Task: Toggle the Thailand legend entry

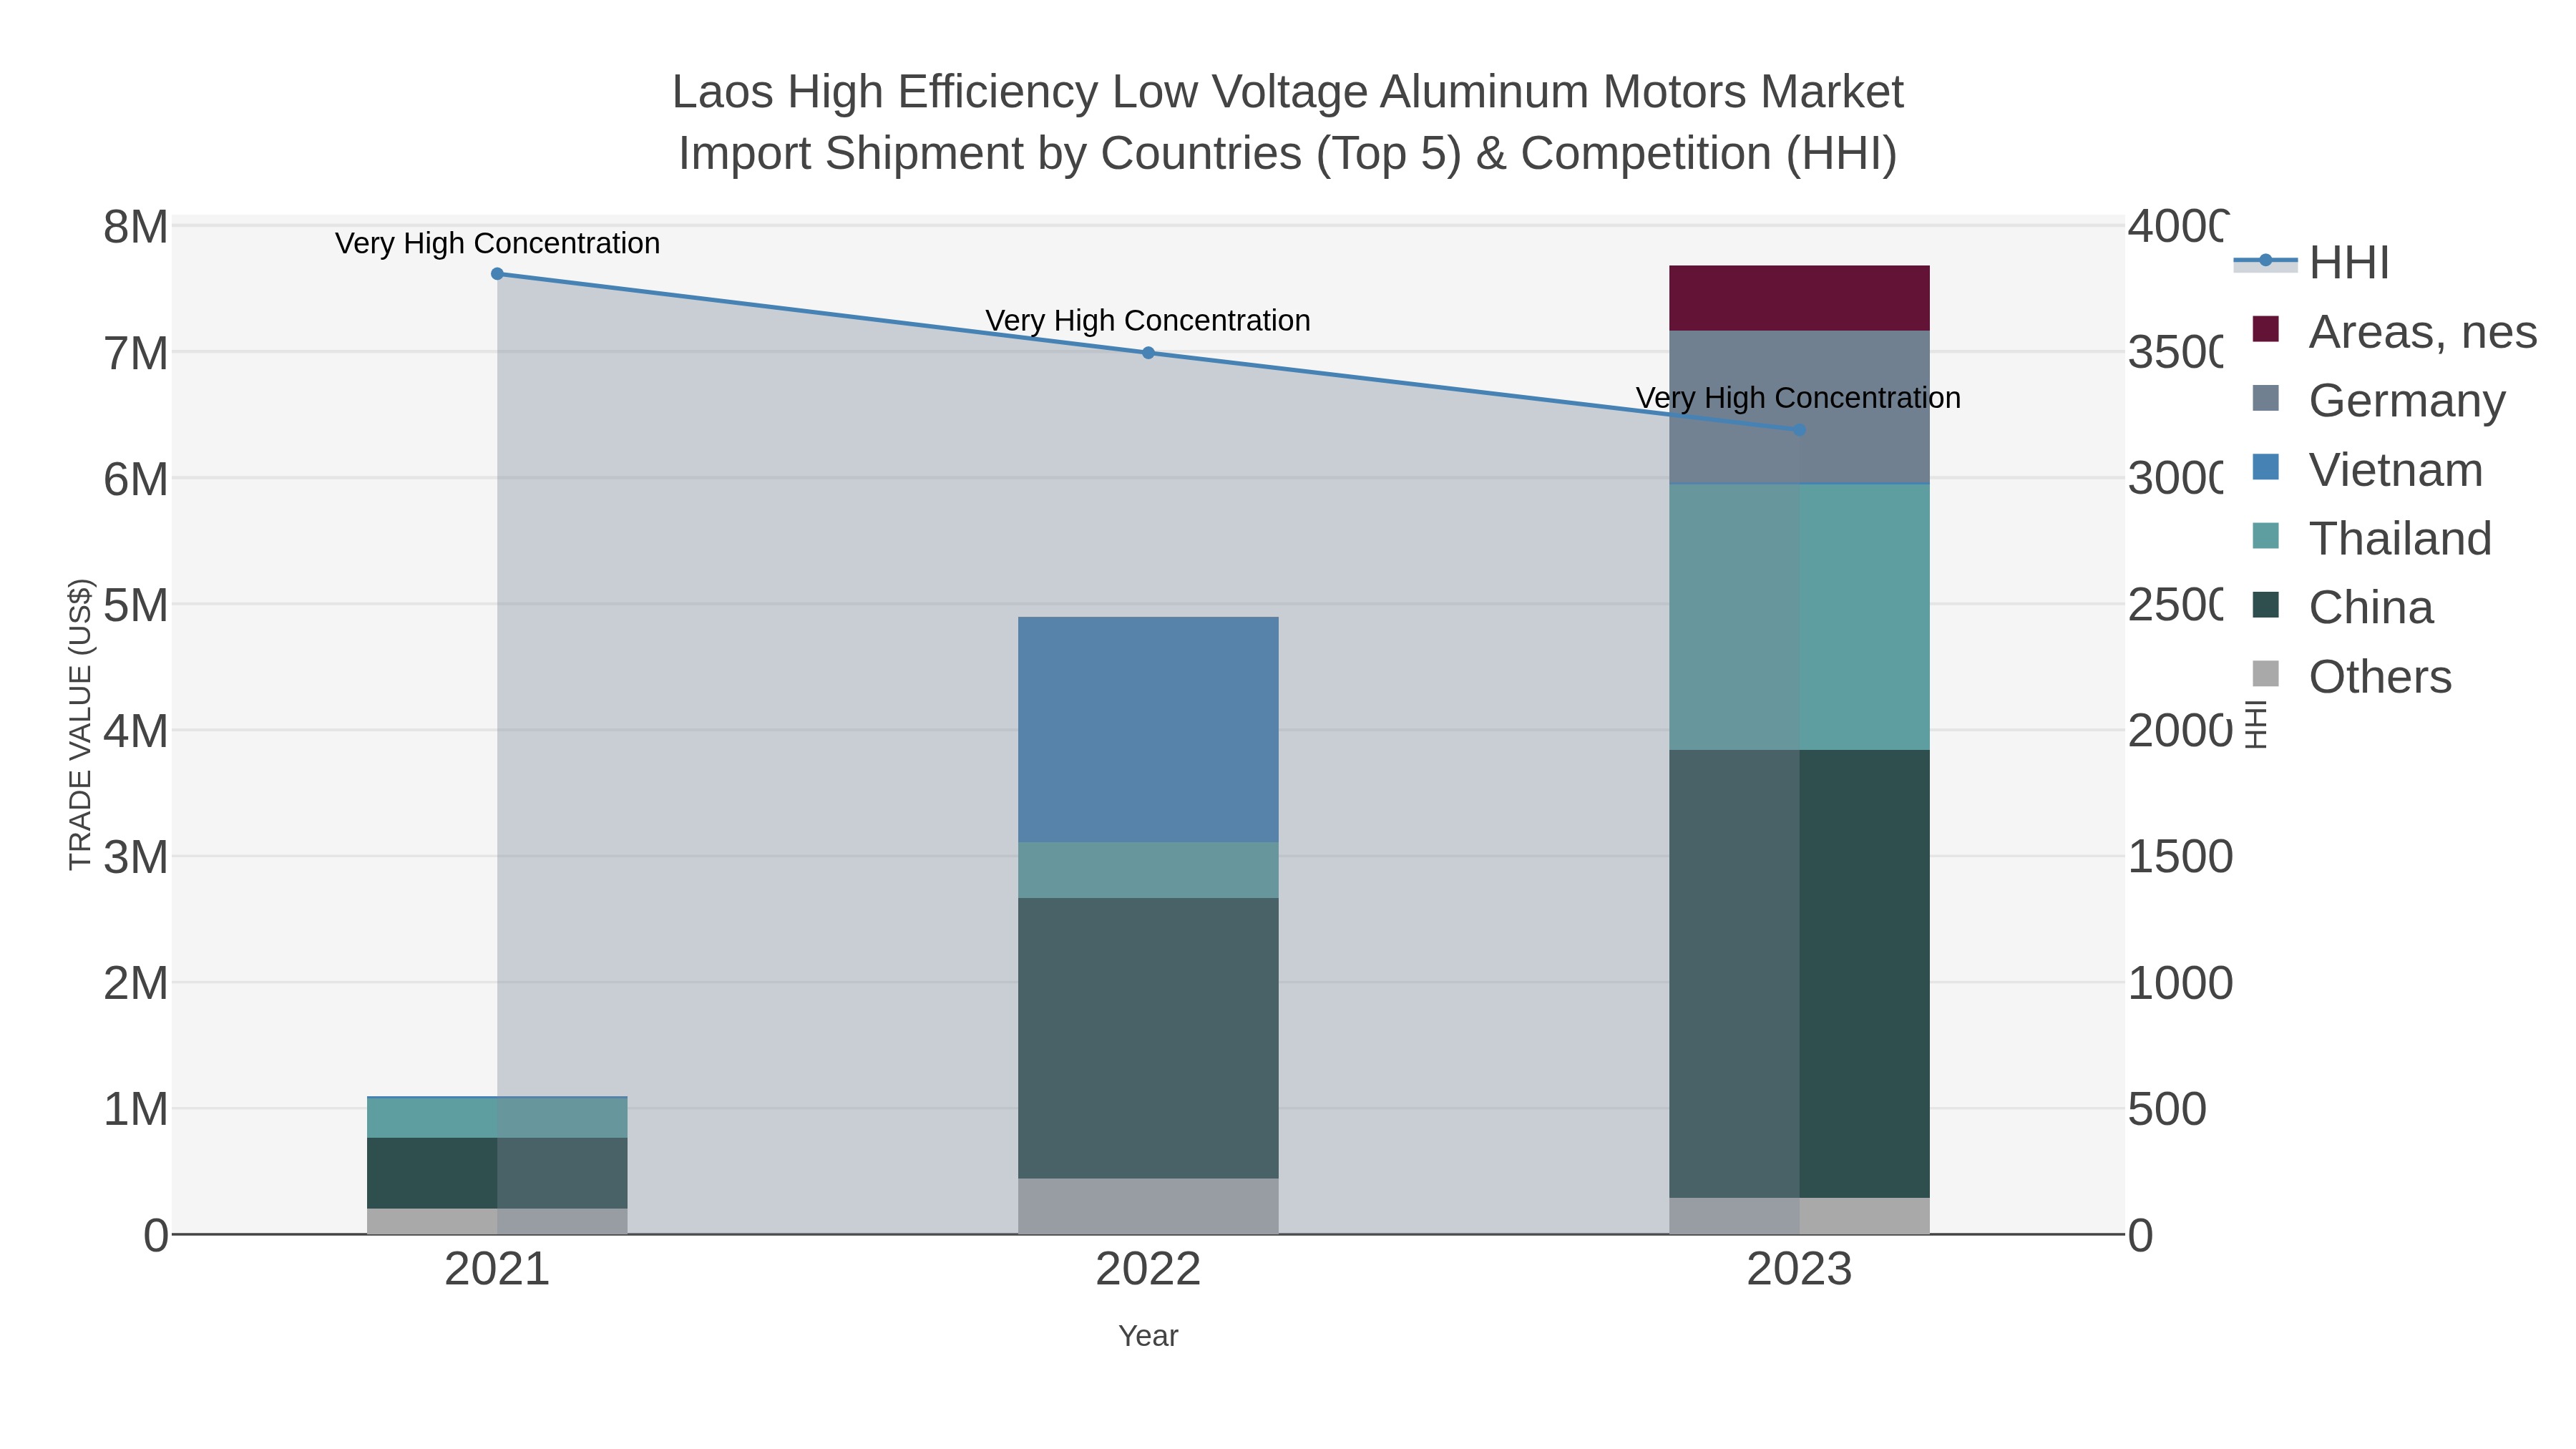Action: [2371, 539]
